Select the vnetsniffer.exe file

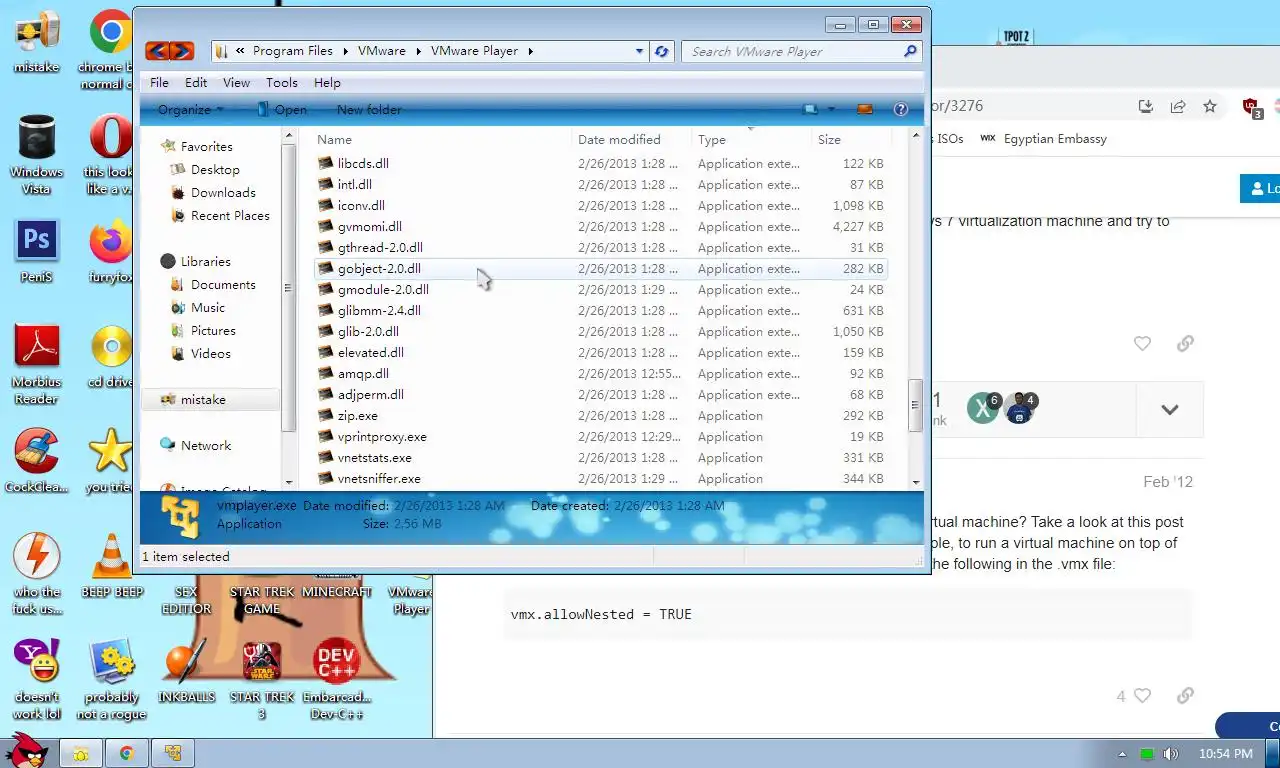point(600,479)
